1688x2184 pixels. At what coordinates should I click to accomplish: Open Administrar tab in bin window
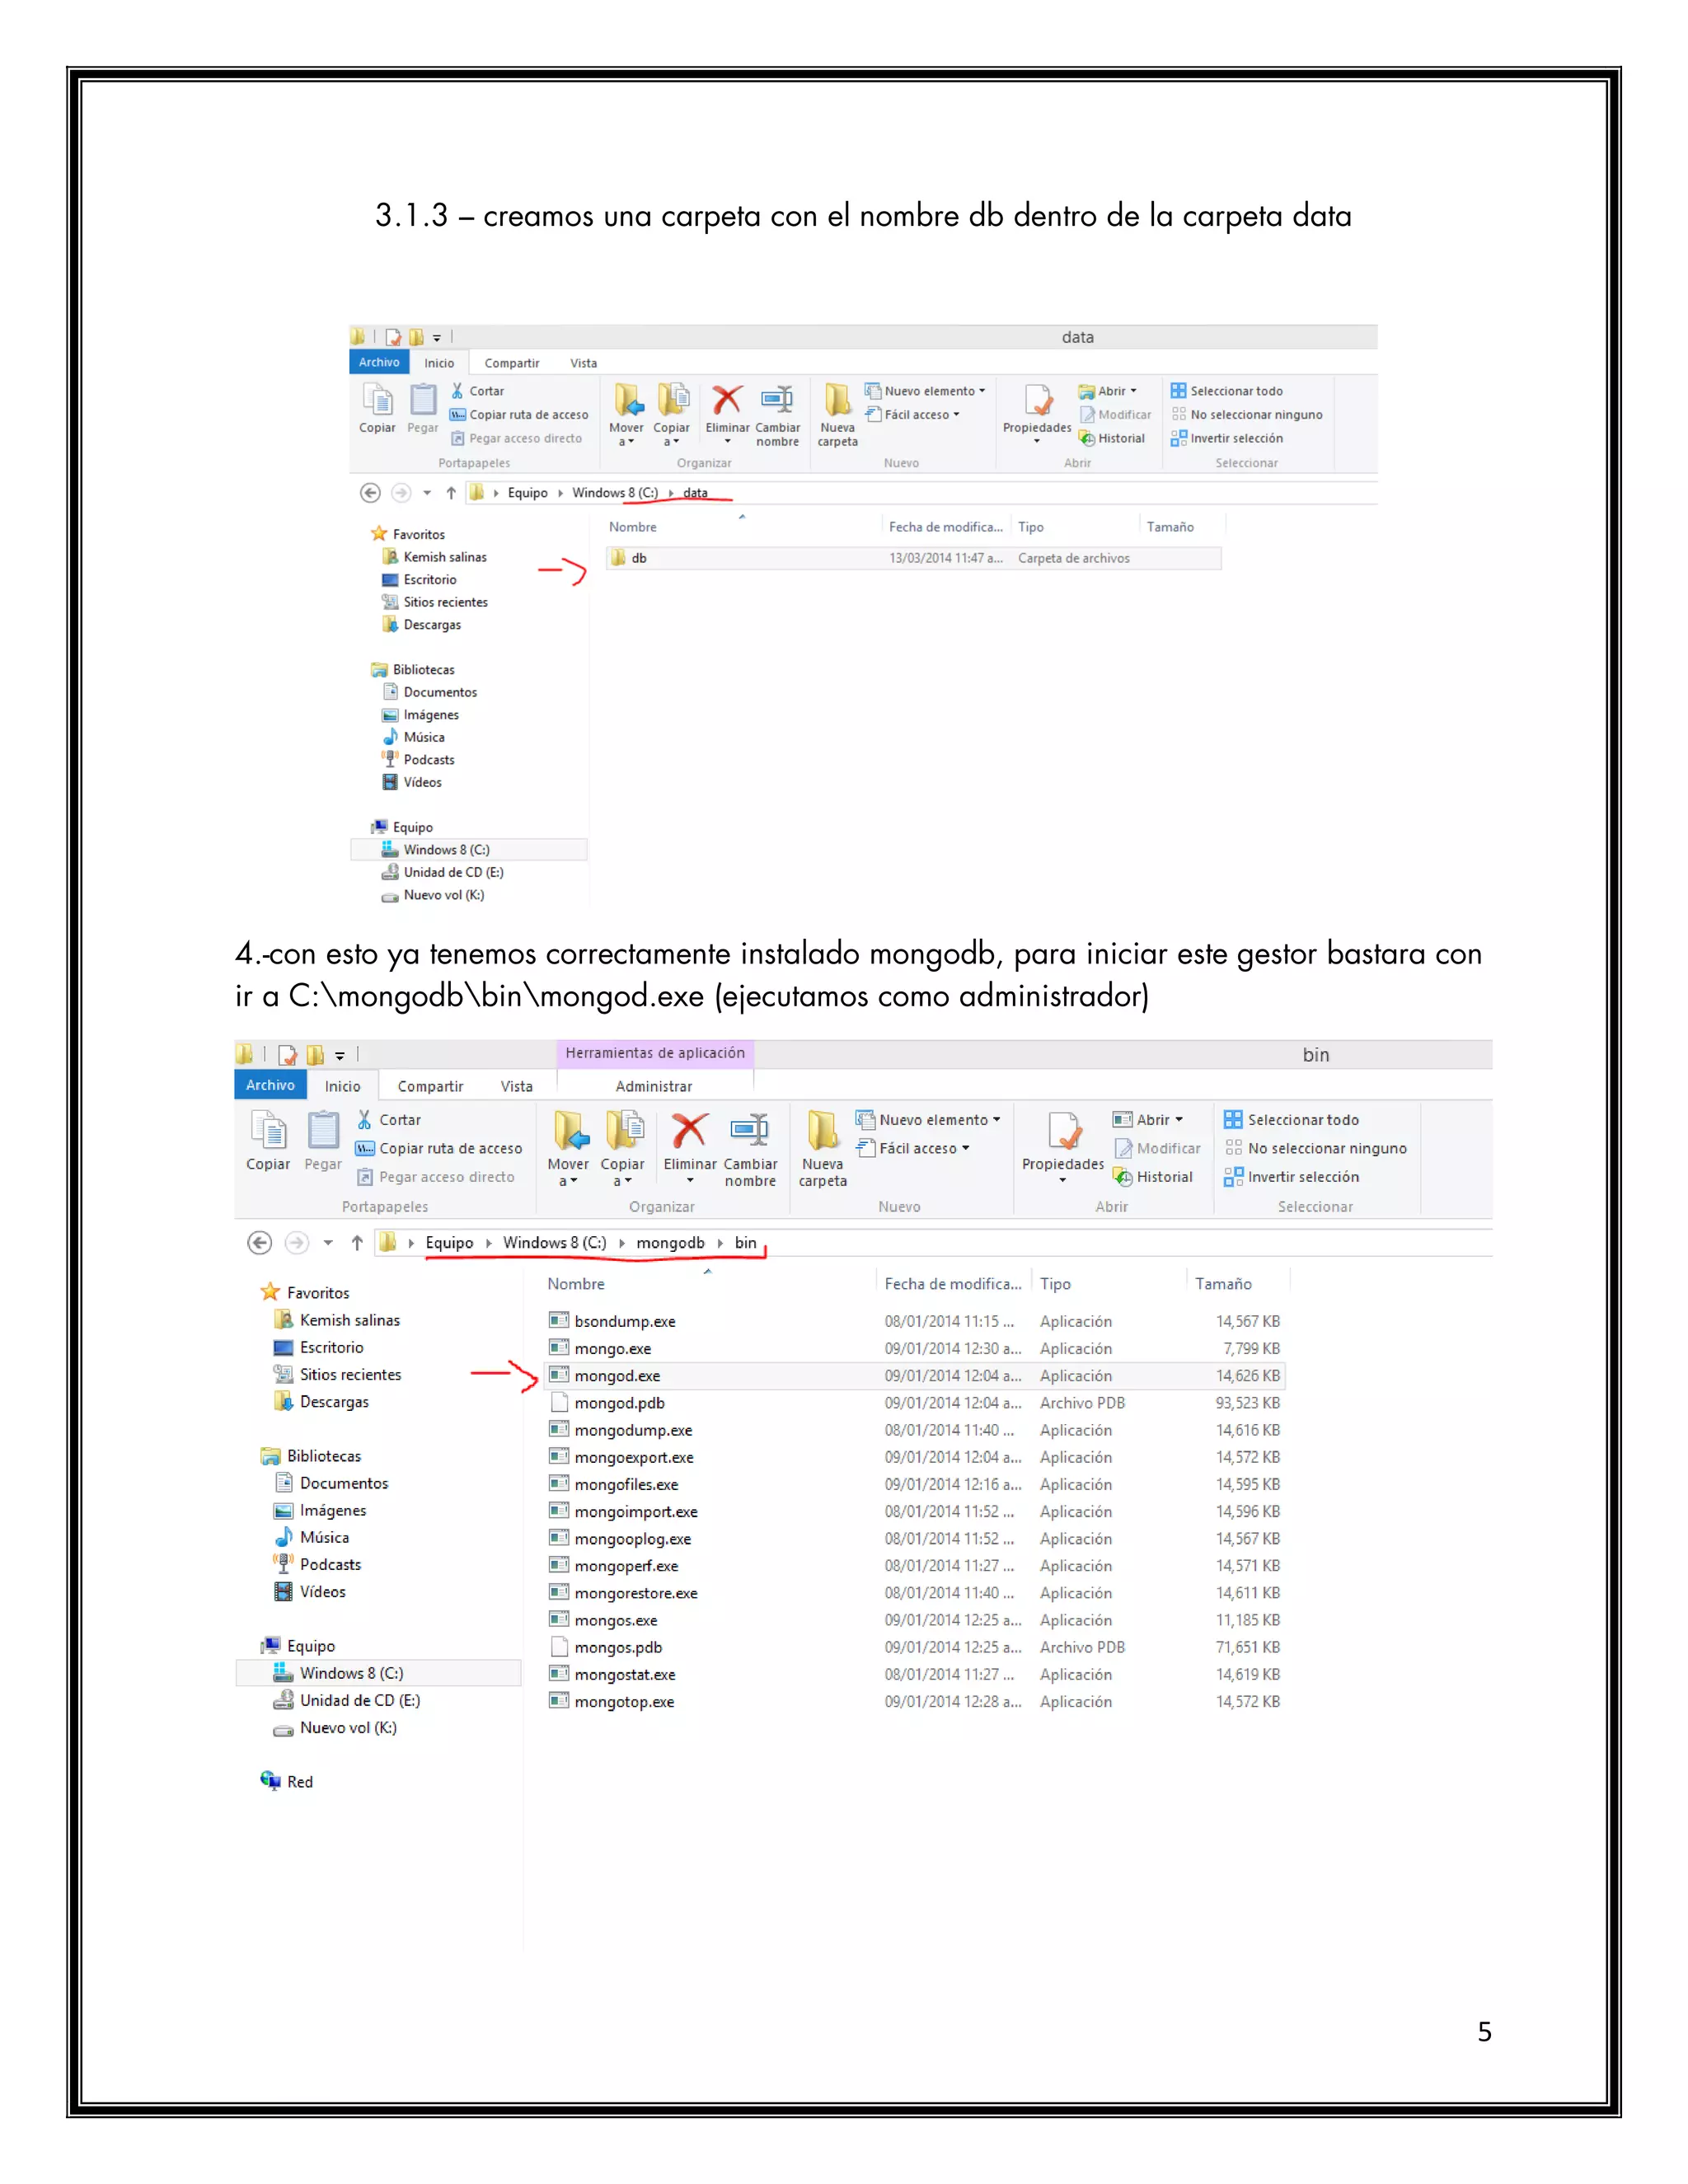pos(654,1086)
